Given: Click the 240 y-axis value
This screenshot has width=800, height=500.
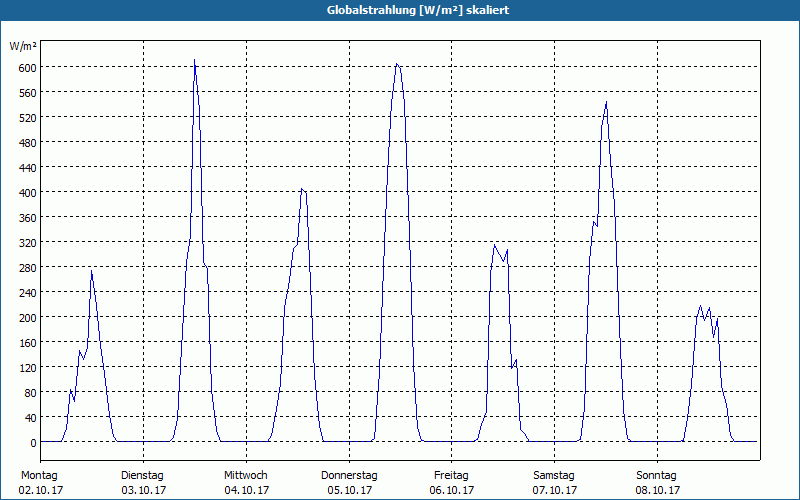Looking at the screenshot, I should point(26,293).
